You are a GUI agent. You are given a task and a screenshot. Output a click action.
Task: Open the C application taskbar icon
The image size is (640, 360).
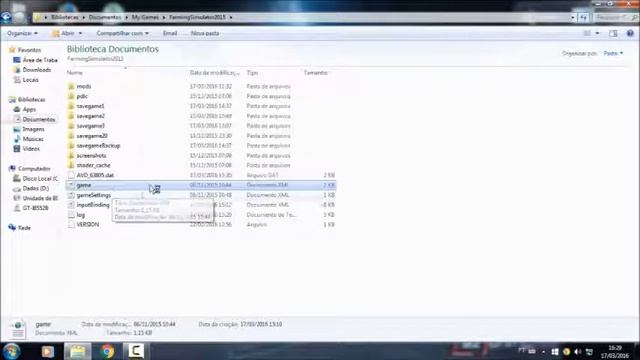[135, 351]
